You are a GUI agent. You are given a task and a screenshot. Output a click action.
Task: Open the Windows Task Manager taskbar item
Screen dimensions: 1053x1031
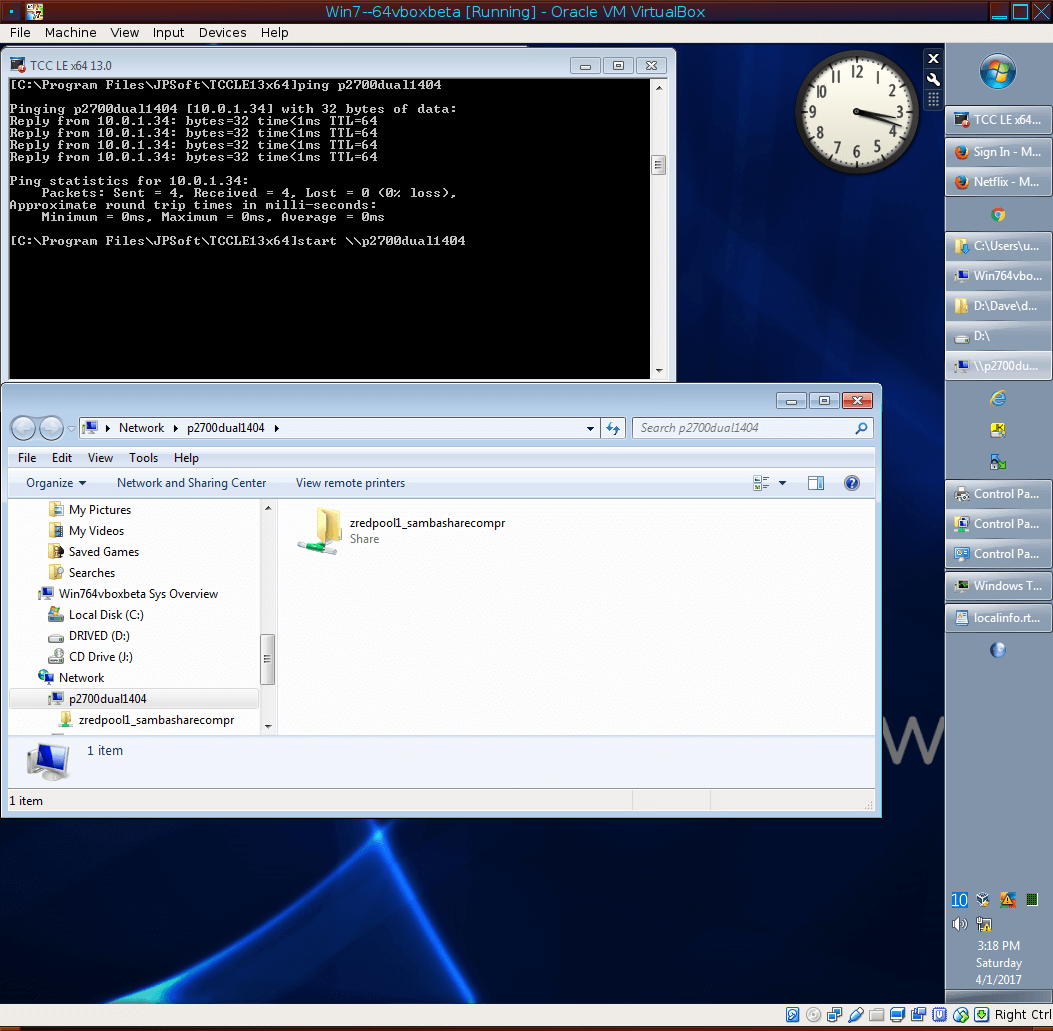999,586
